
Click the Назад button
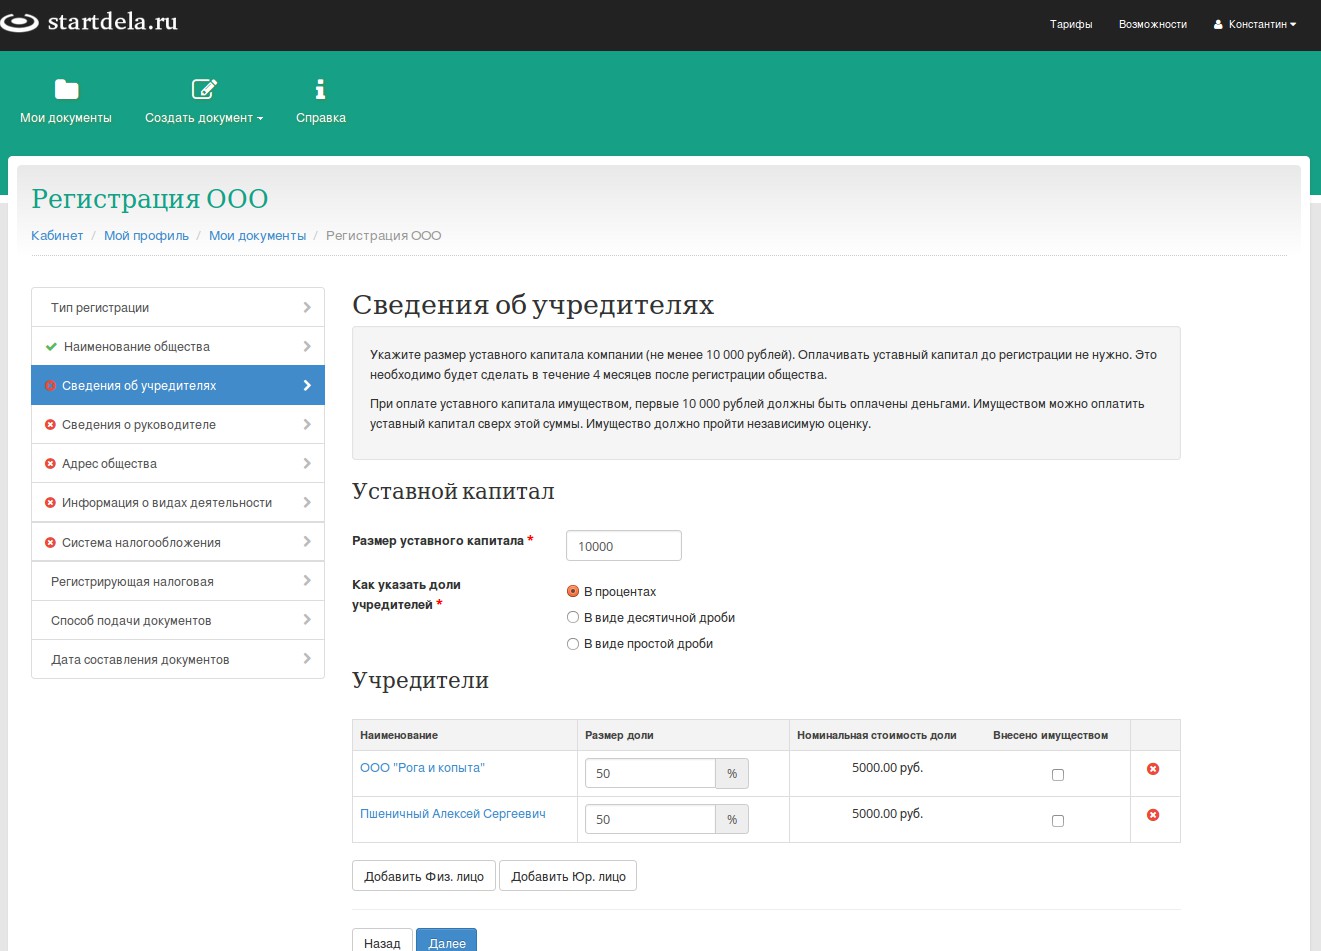click(x=382, y=942)
